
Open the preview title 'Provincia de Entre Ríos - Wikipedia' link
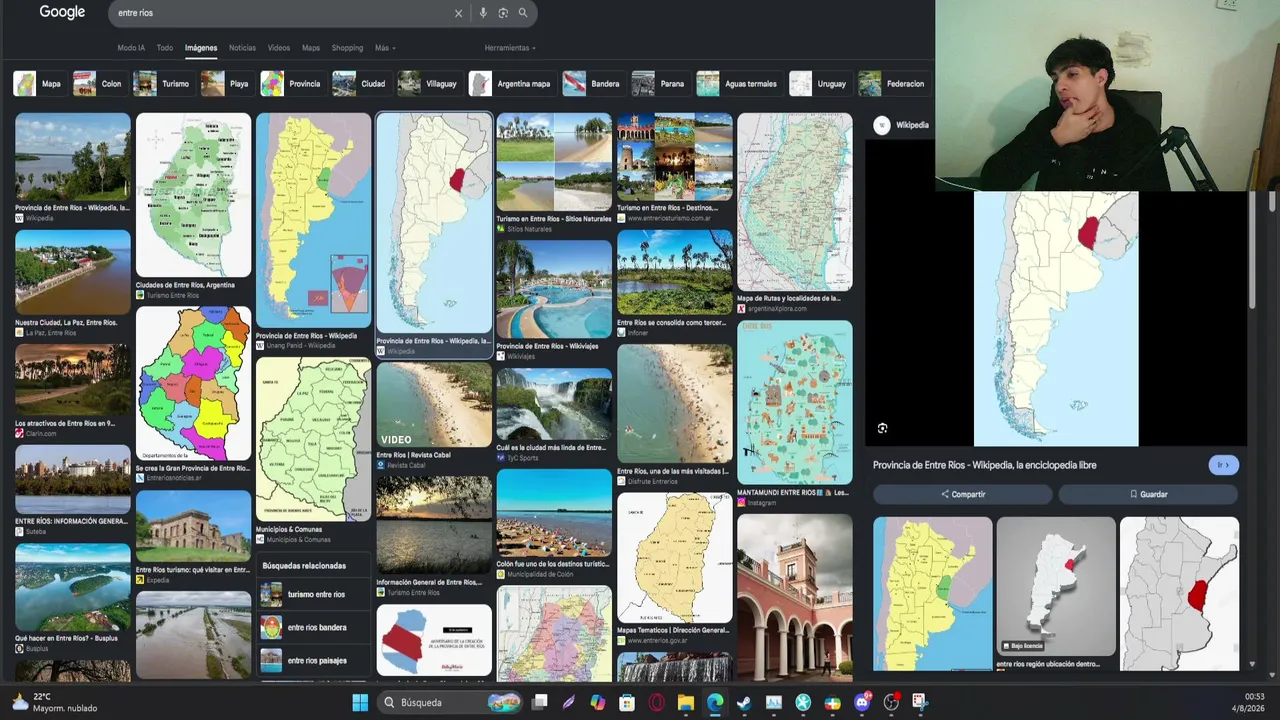pos(985,465)
